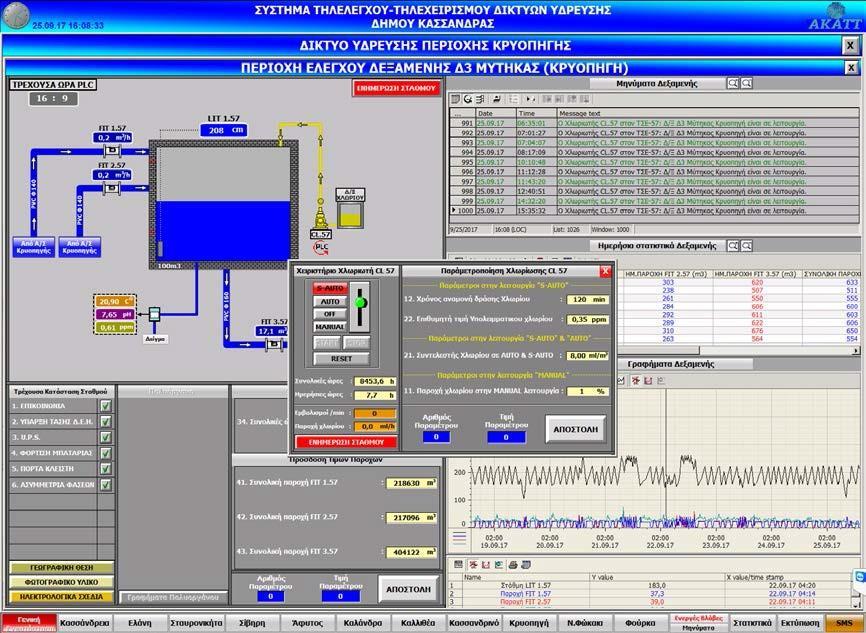The image size is (866, 633).
Task: Toggle the 3. U.P.S. status checkbox
Action: pos(105,437)
